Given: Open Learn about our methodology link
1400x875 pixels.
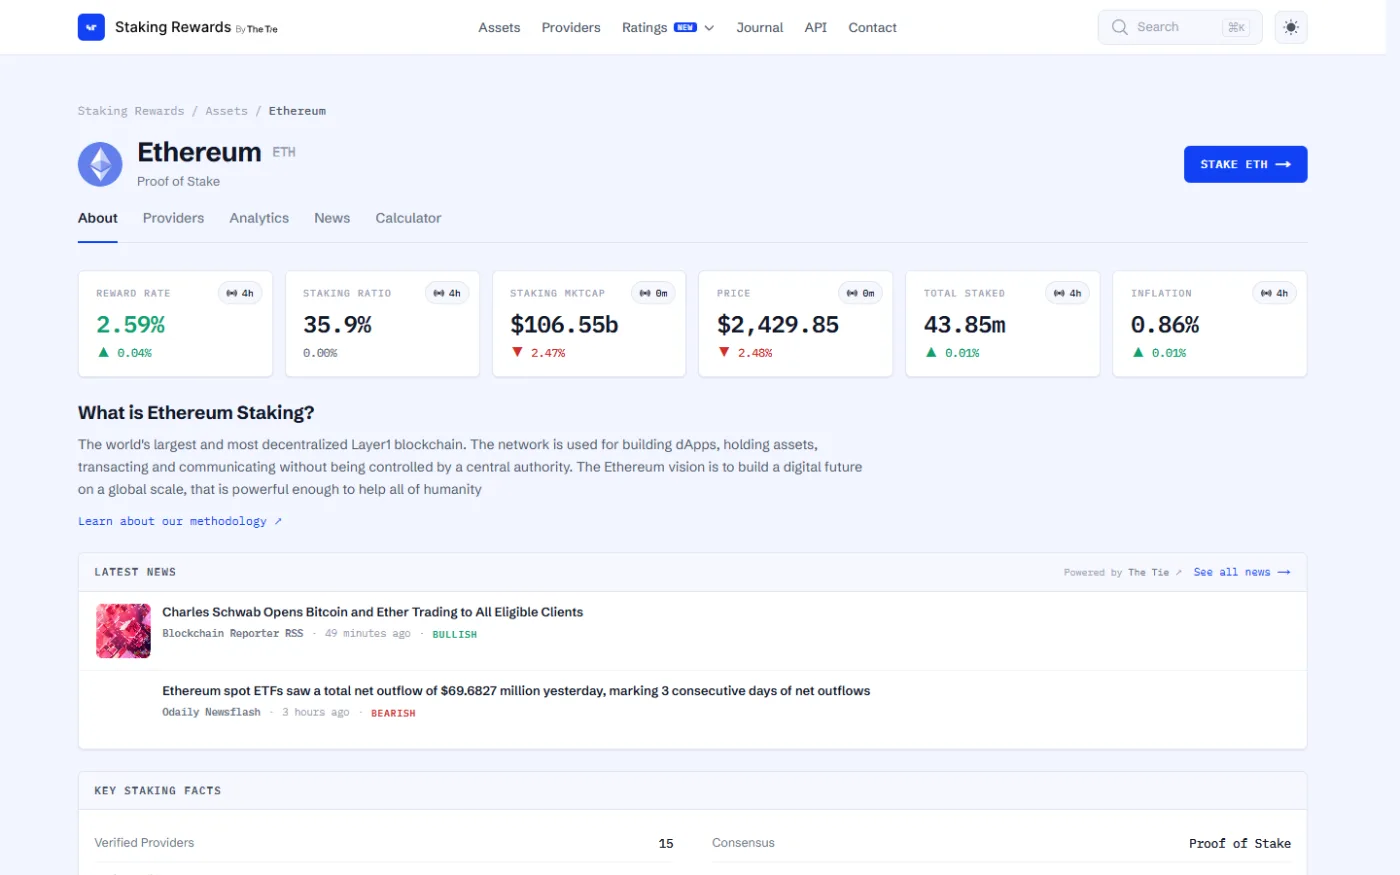Looking at the screenshot, I should click(180, 521).
